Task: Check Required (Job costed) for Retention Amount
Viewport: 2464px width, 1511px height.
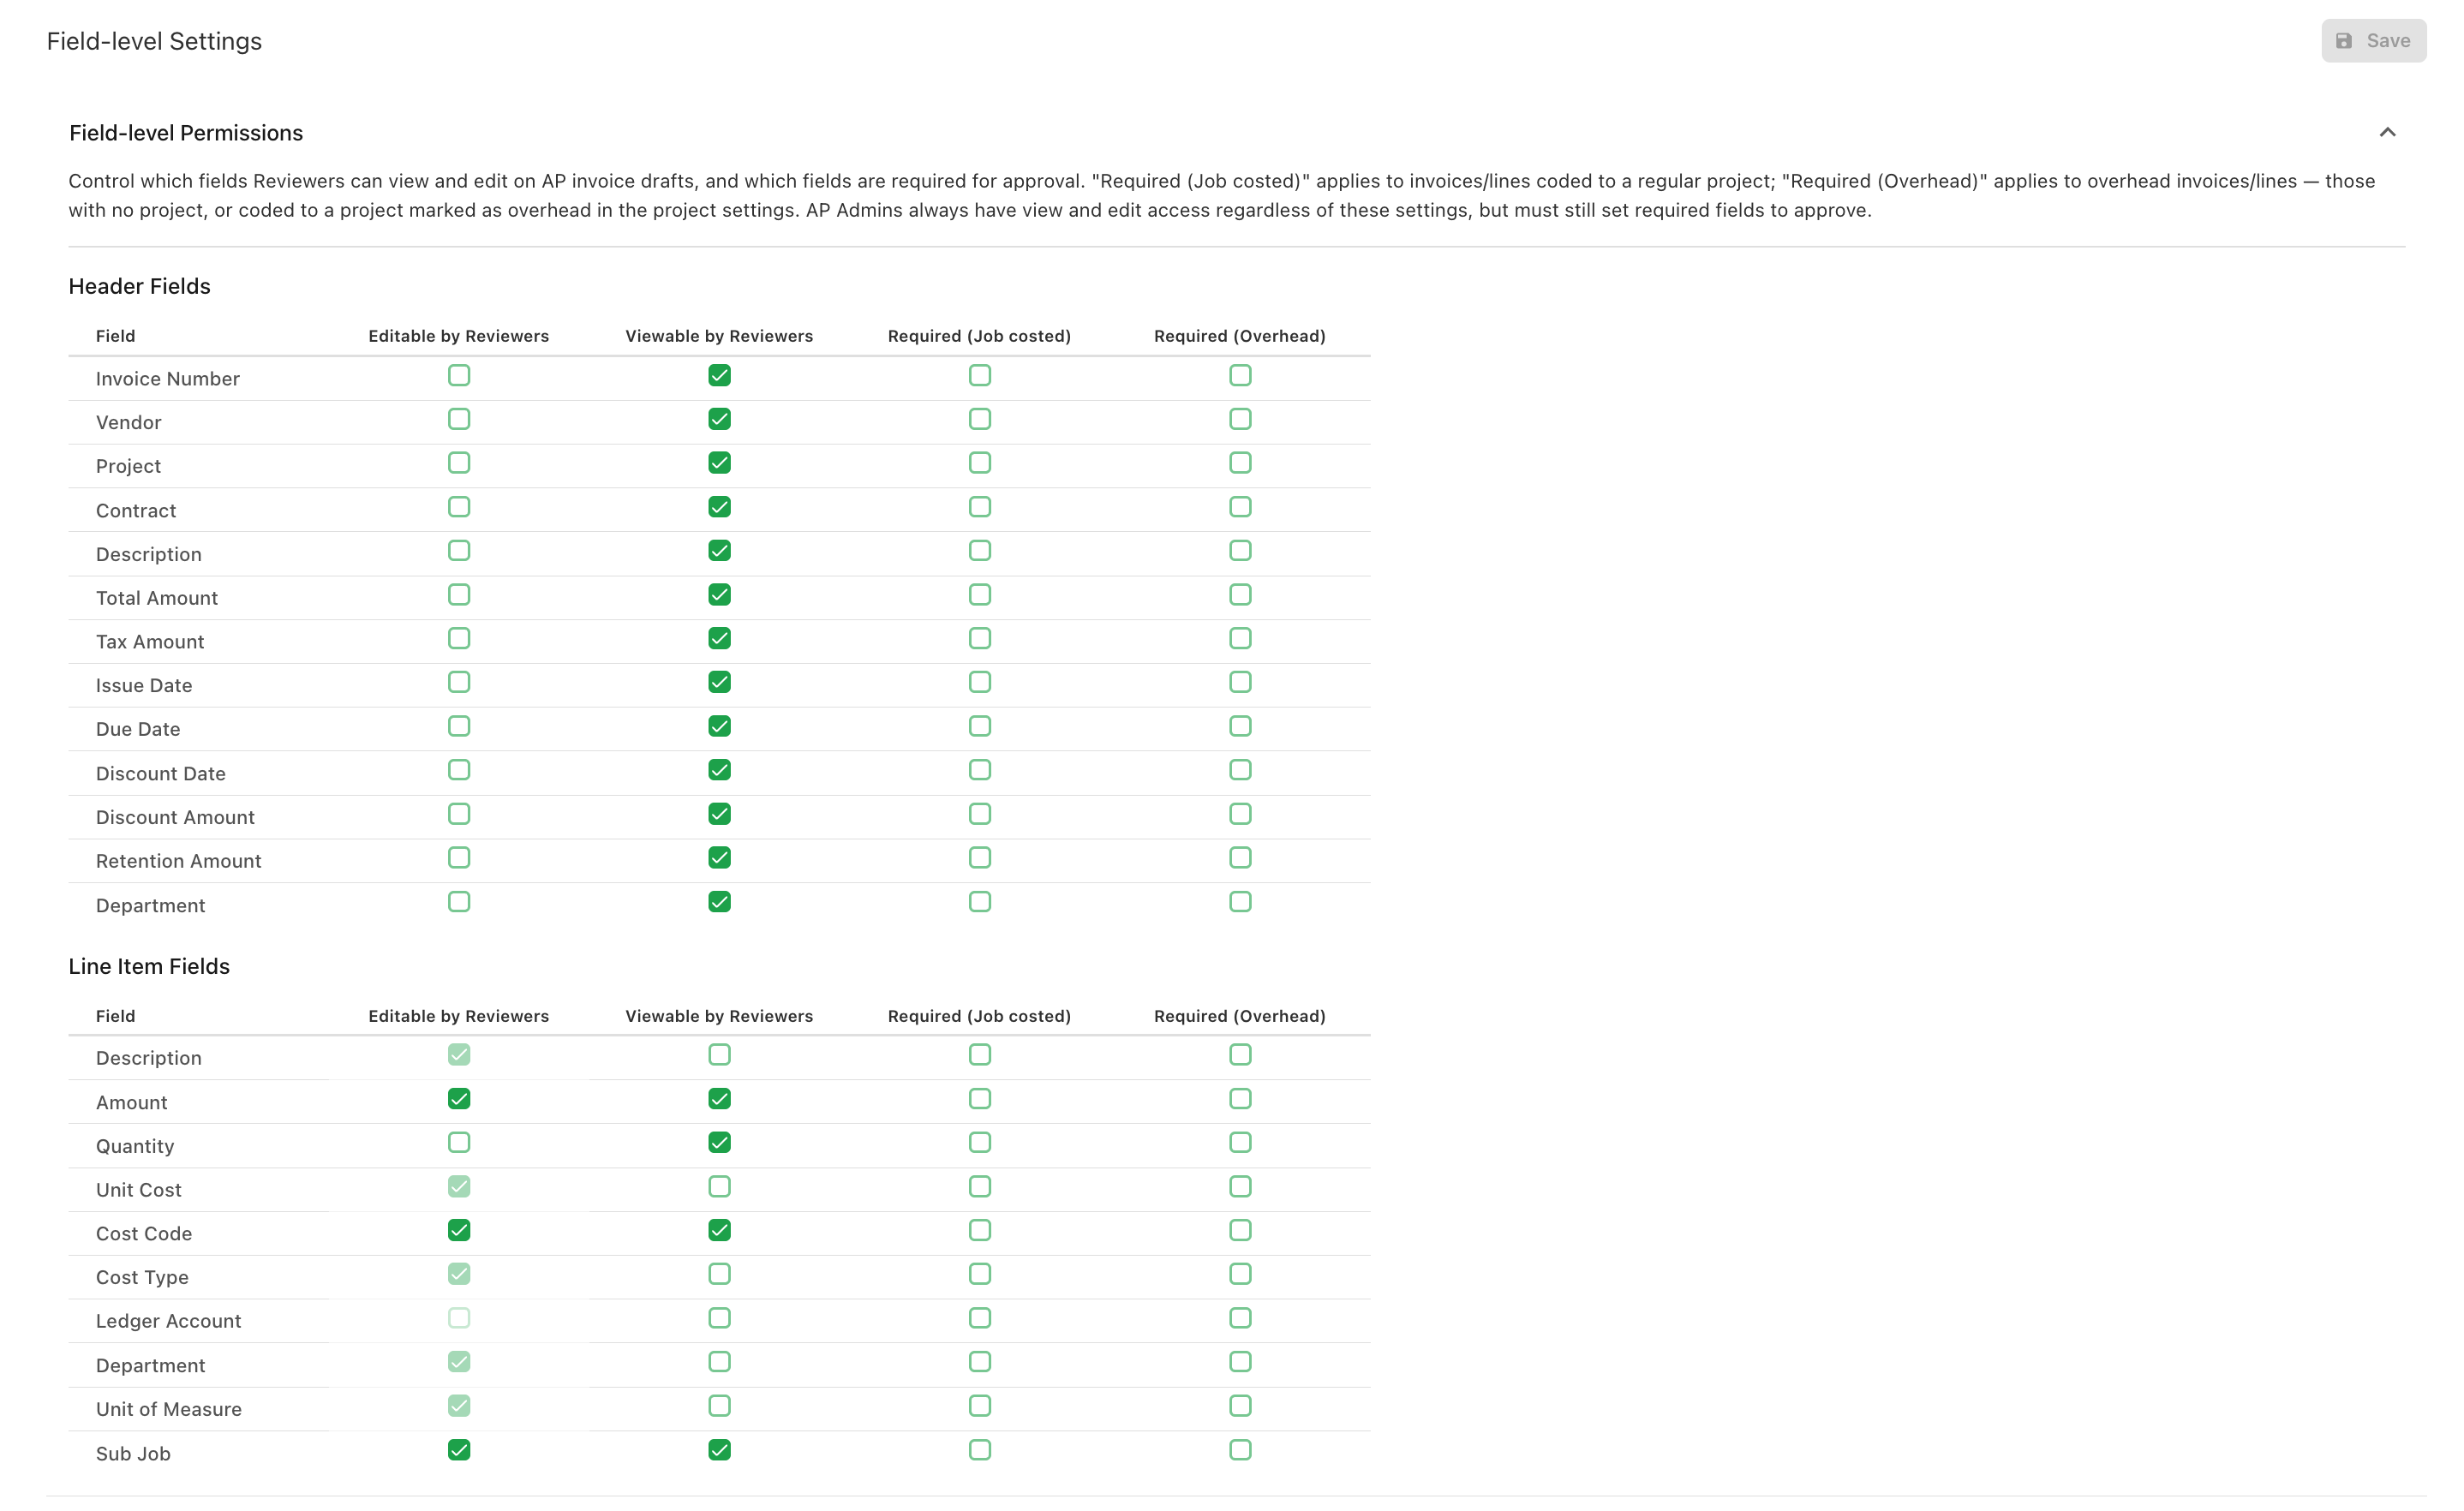Action: point(979,857)
